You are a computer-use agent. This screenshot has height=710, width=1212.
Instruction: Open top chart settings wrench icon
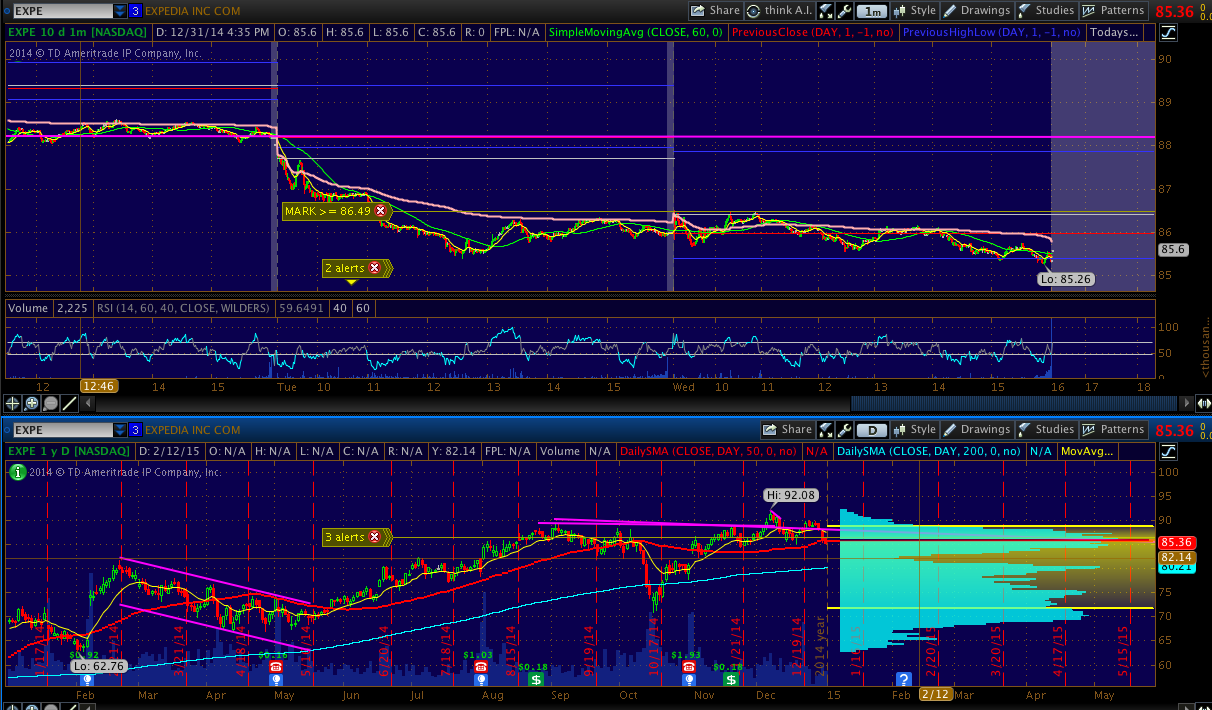click(x=844, y=11)
